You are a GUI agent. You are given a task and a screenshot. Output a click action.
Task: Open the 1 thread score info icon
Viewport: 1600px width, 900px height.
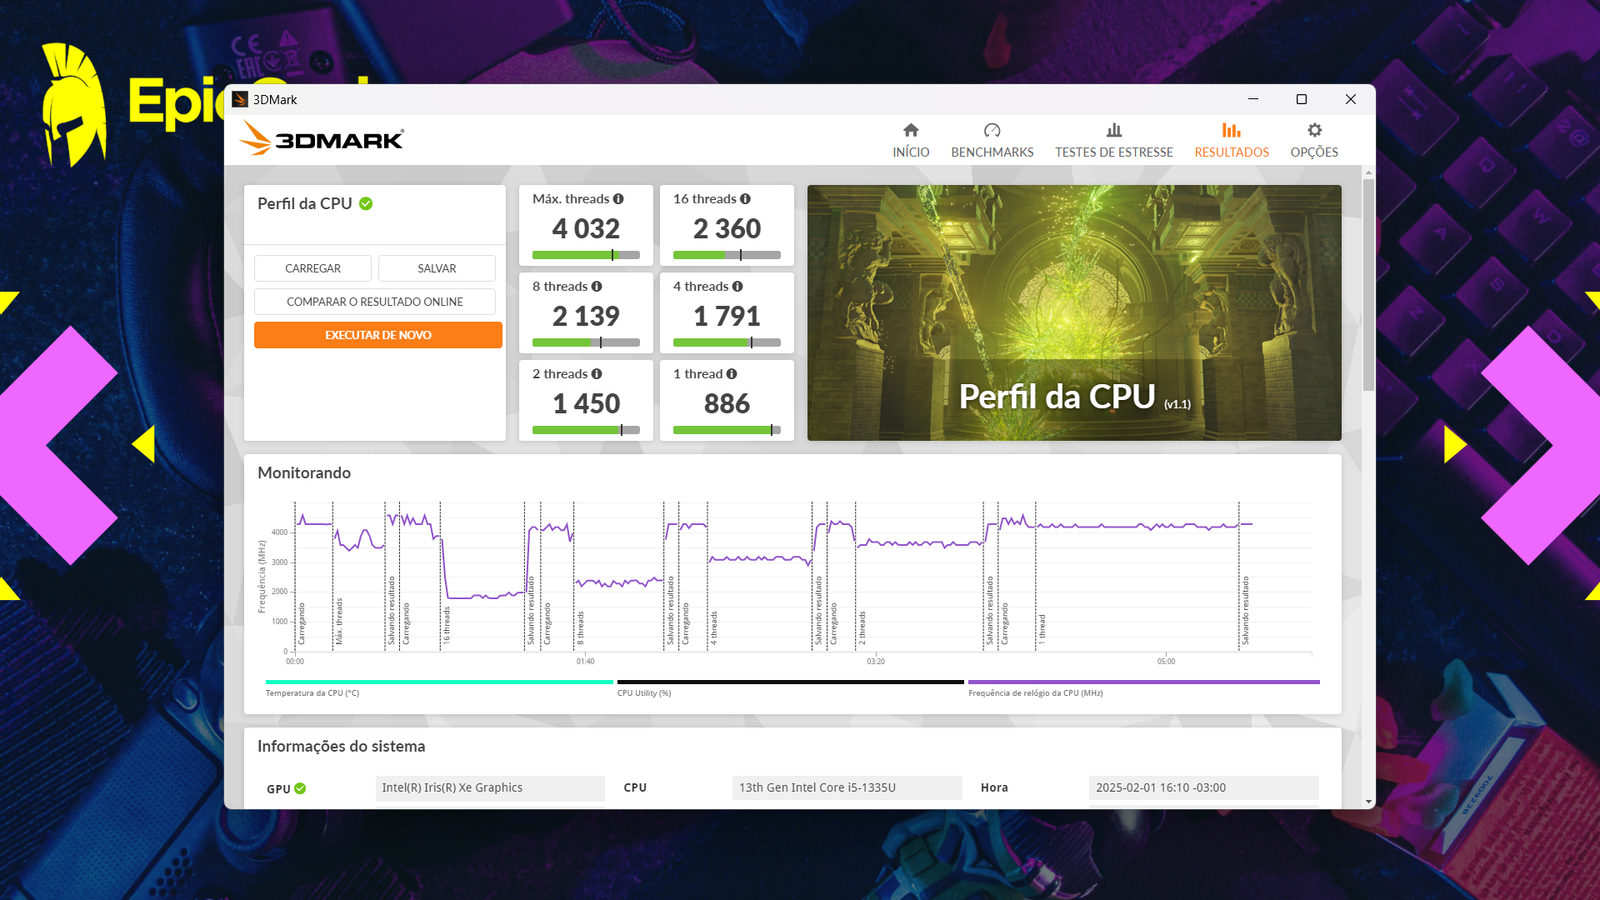pos(730,374)
